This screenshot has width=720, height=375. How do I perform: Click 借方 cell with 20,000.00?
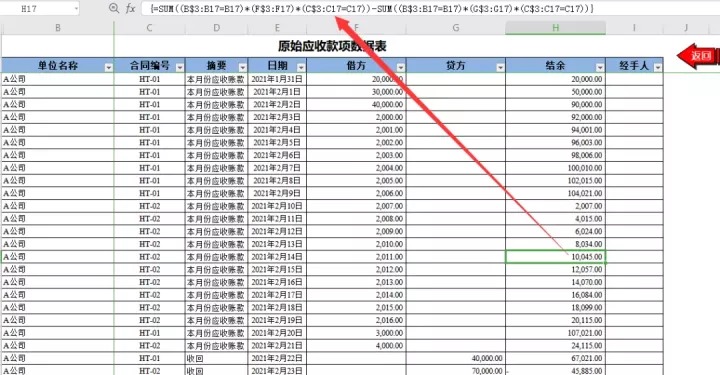pyautogui.click(x=356, y=79)
